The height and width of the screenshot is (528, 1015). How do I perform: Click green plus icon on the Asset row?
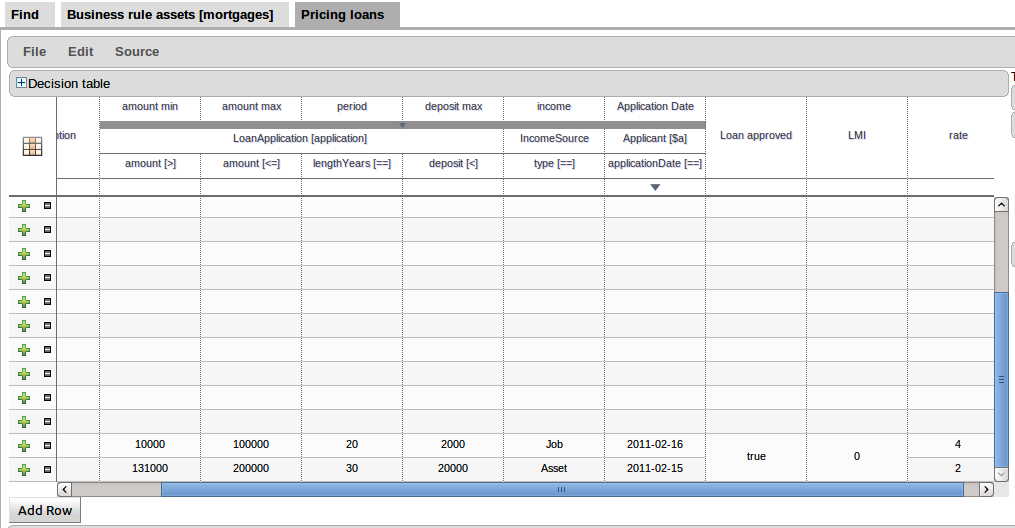[x=25, y=470]
